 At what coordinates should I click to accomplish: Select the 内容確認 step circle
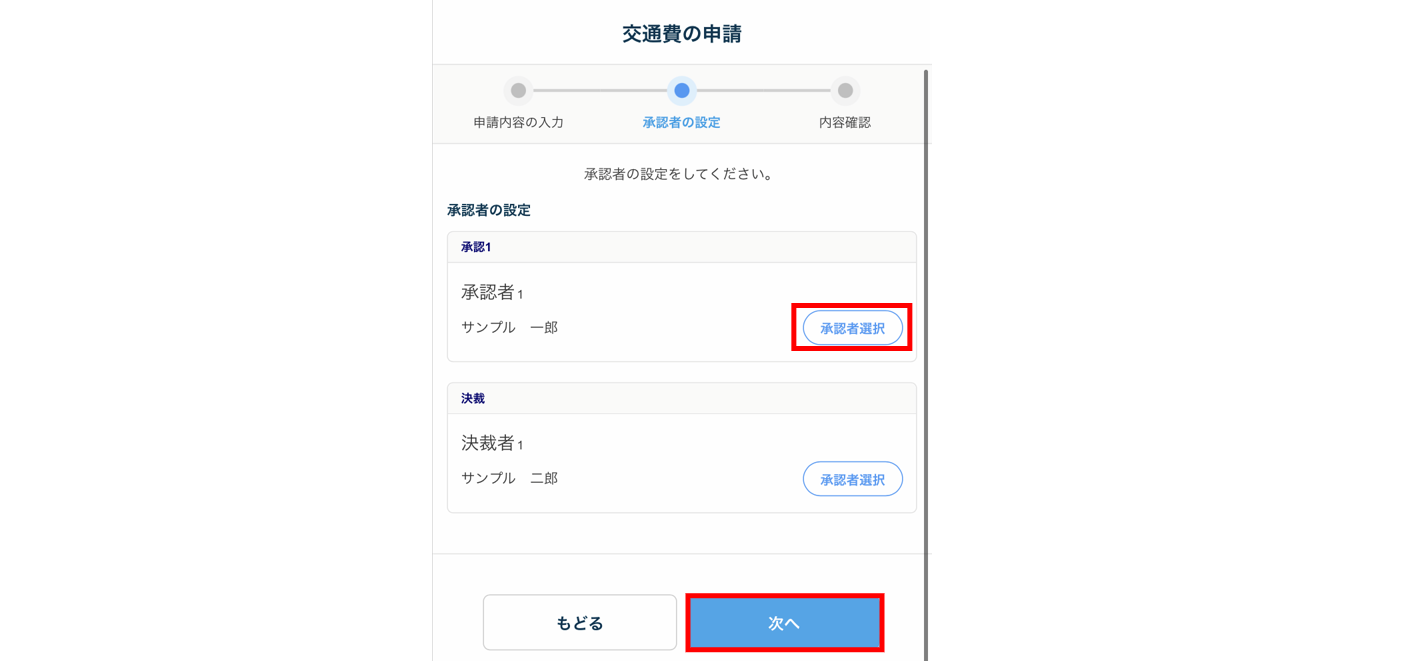845,90
